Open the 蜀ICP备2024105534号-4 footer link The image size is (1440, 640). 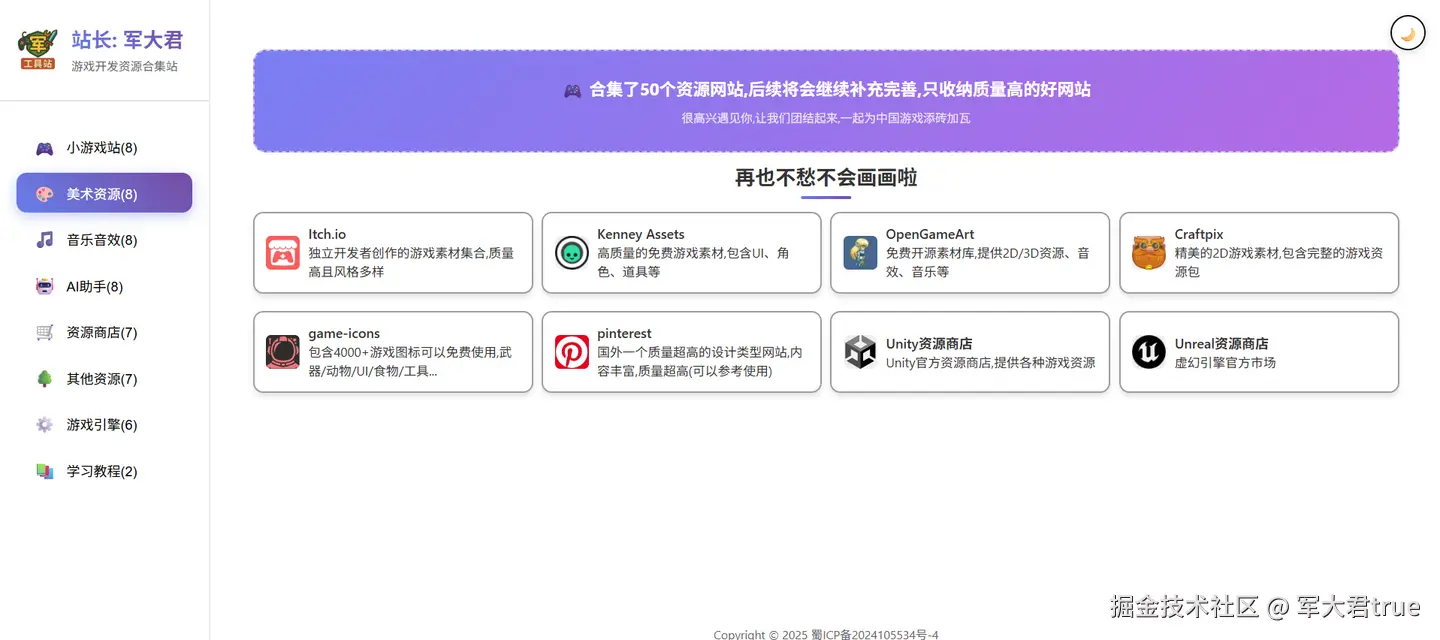point(875,634)
